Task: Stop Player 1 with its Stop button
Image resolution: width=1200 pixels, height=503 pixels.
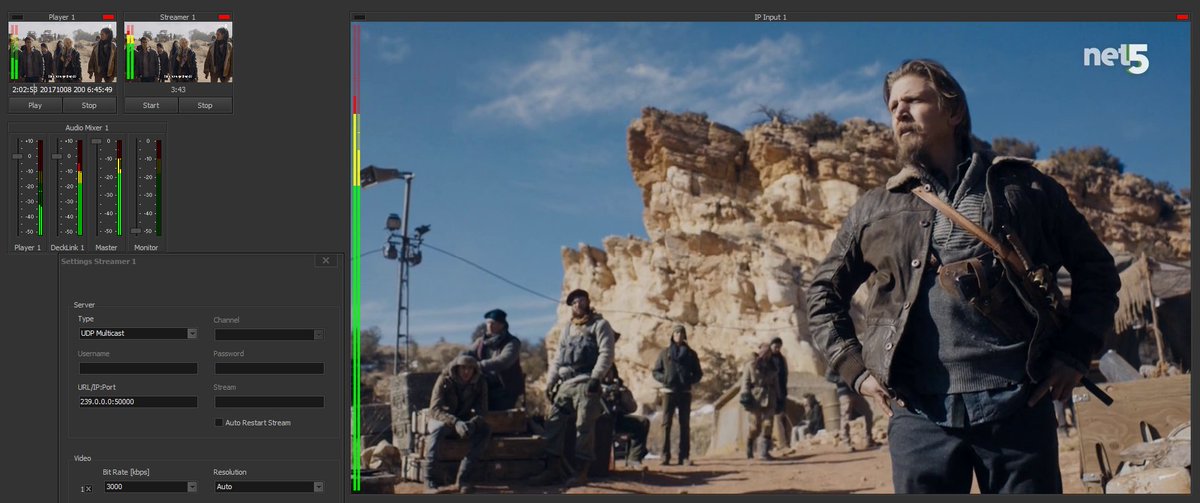Action: tap(89, 105)
